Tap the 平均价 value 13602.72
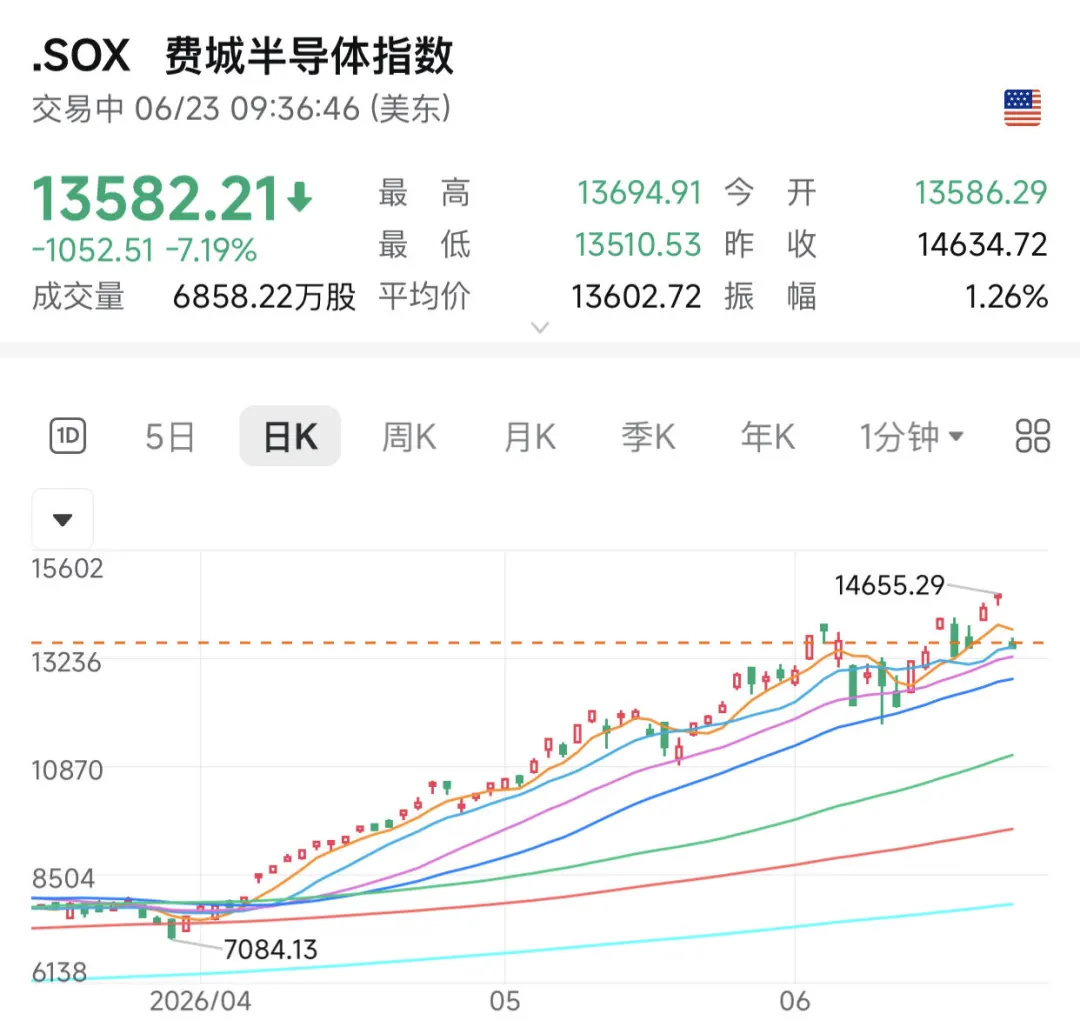1080x1027 pixels. click(636, 297)
